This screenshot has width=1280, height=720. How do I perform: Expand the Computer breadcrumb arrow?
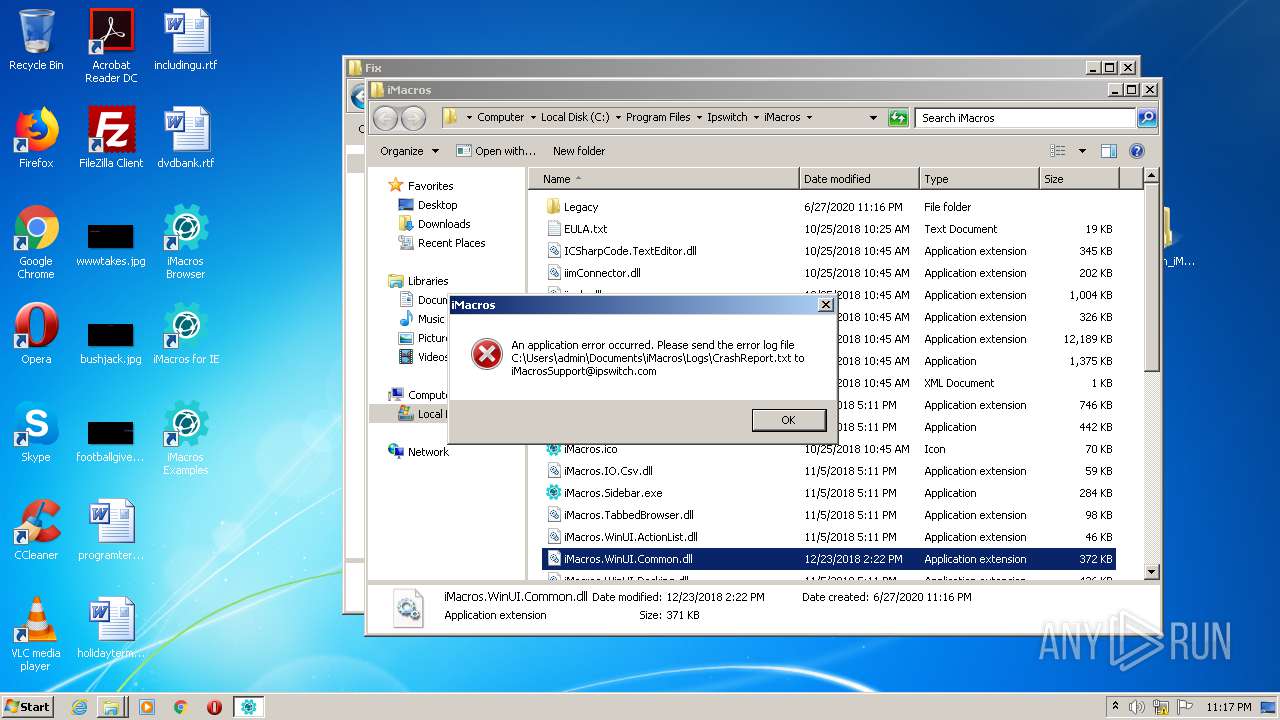[532, 117]
